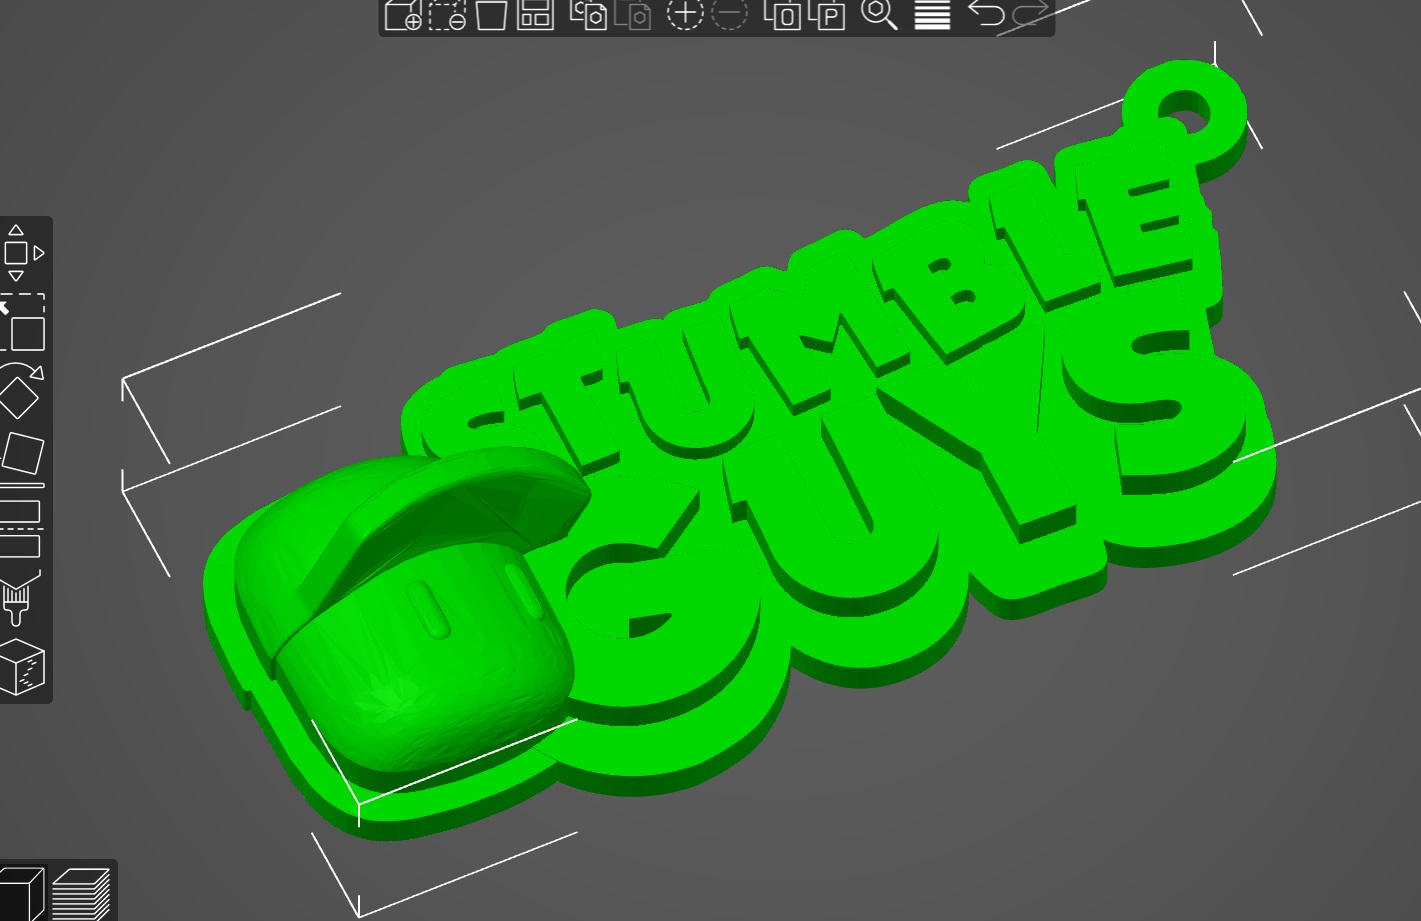Click the stacked-layers list icon in the toolbar
Screen dimensions: 1421x921
click(931, 15)
